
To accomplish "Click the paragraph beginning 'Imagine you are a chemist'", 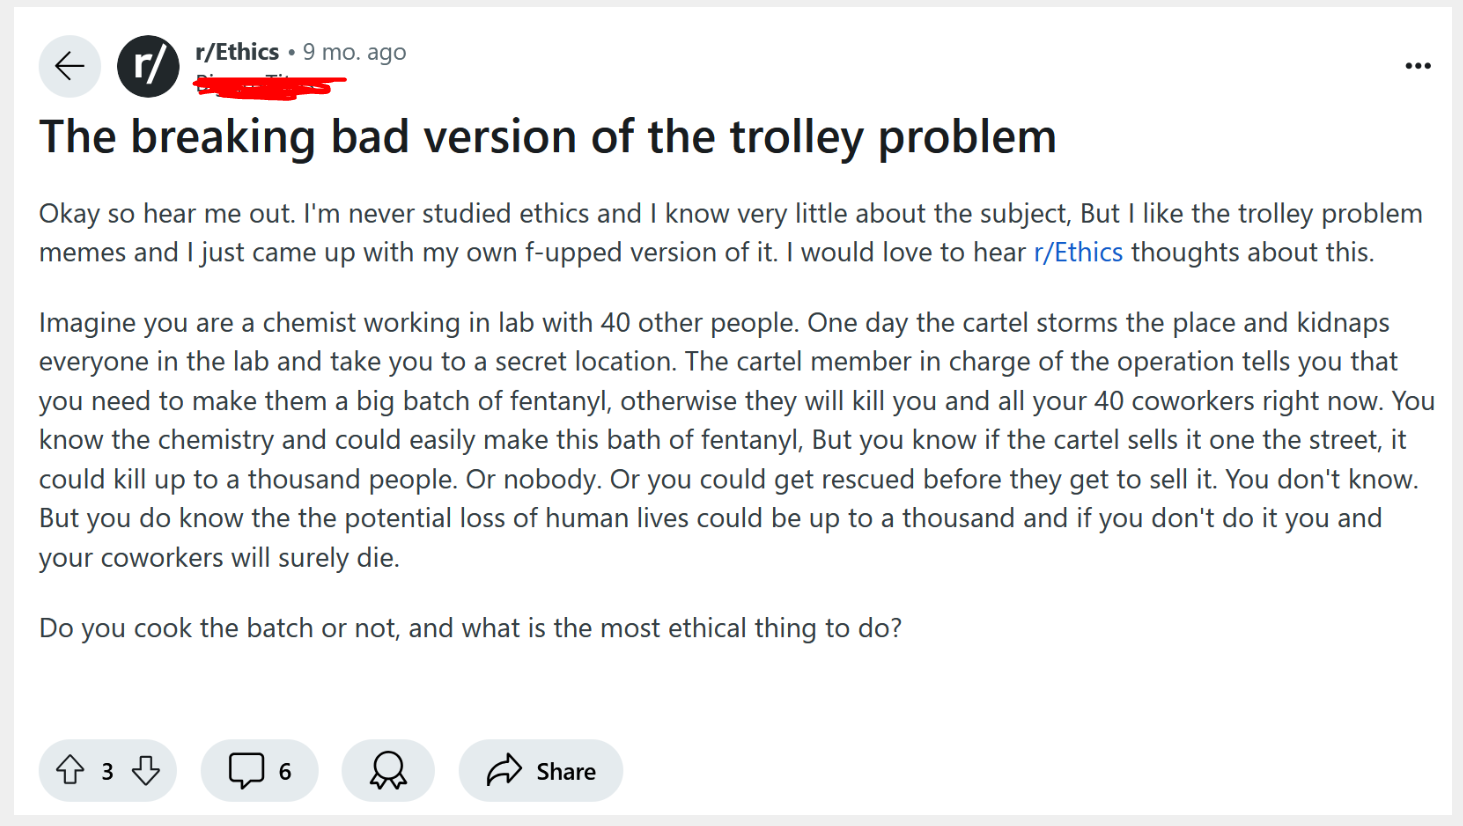I will pyautogui.click(x=700, y=440).
